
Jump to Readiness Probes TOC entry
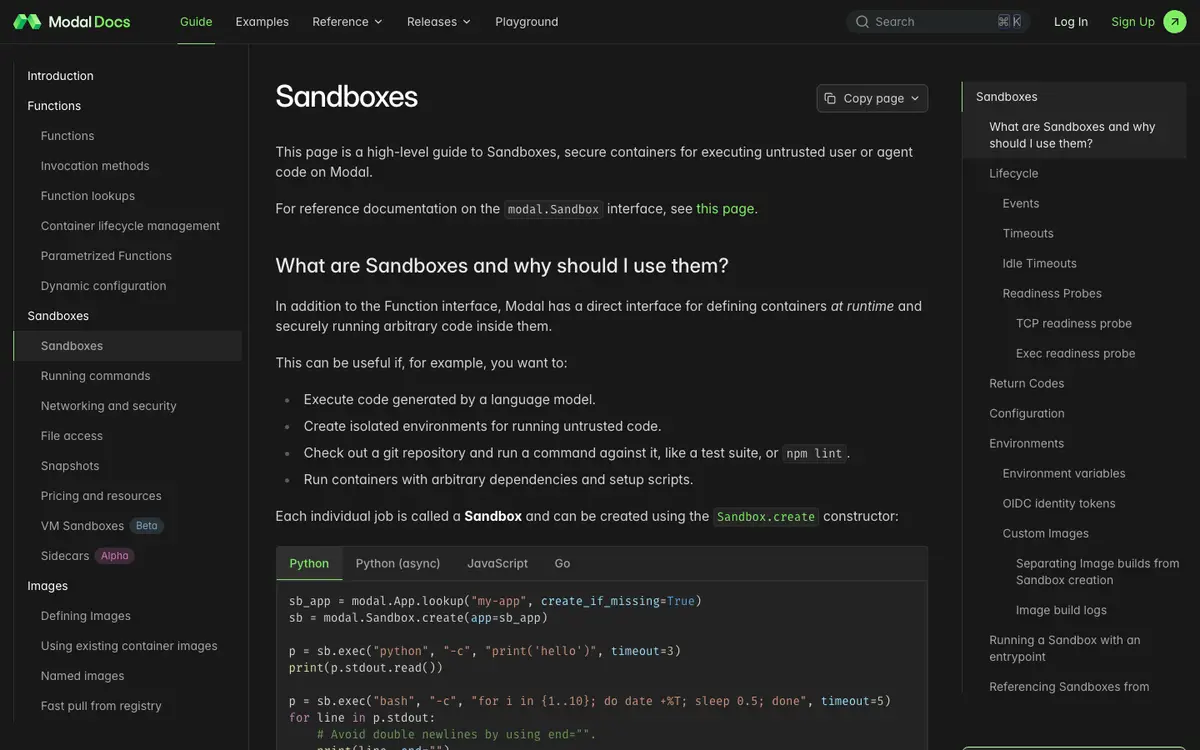click(1052, 293)
